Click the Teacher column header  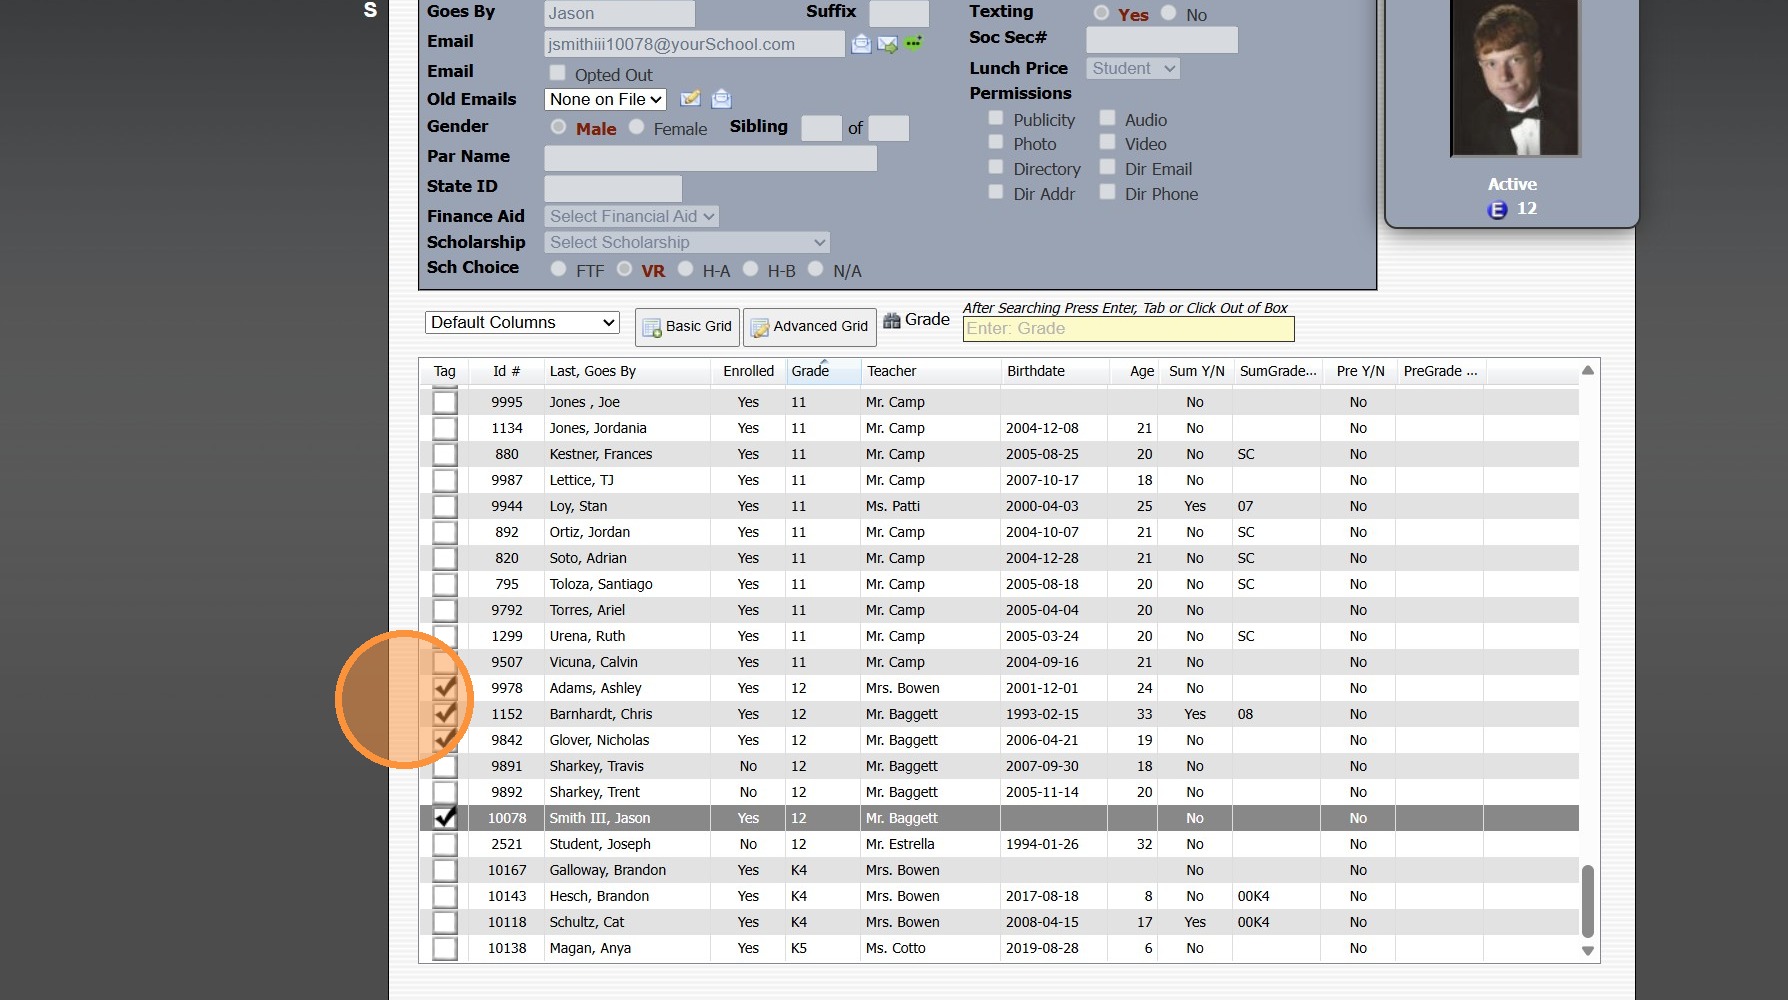point(891,371)
